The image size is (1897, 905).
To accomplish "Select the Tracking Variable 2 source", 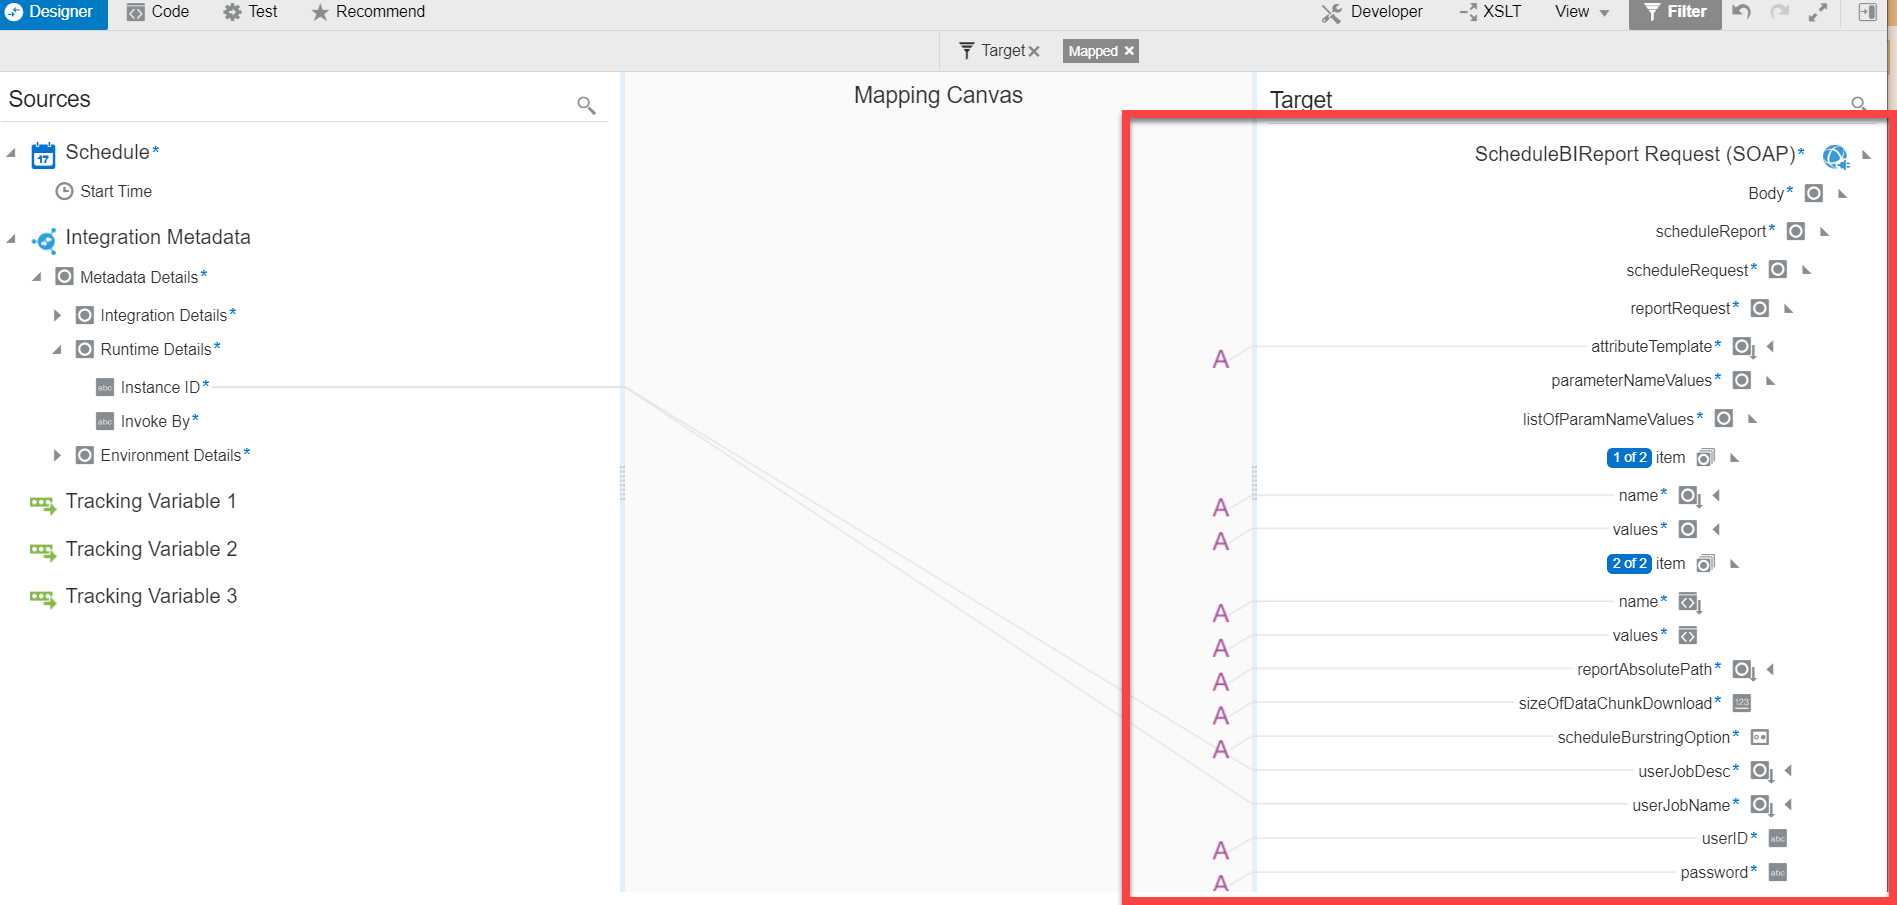I will click(x=151, y=549).
